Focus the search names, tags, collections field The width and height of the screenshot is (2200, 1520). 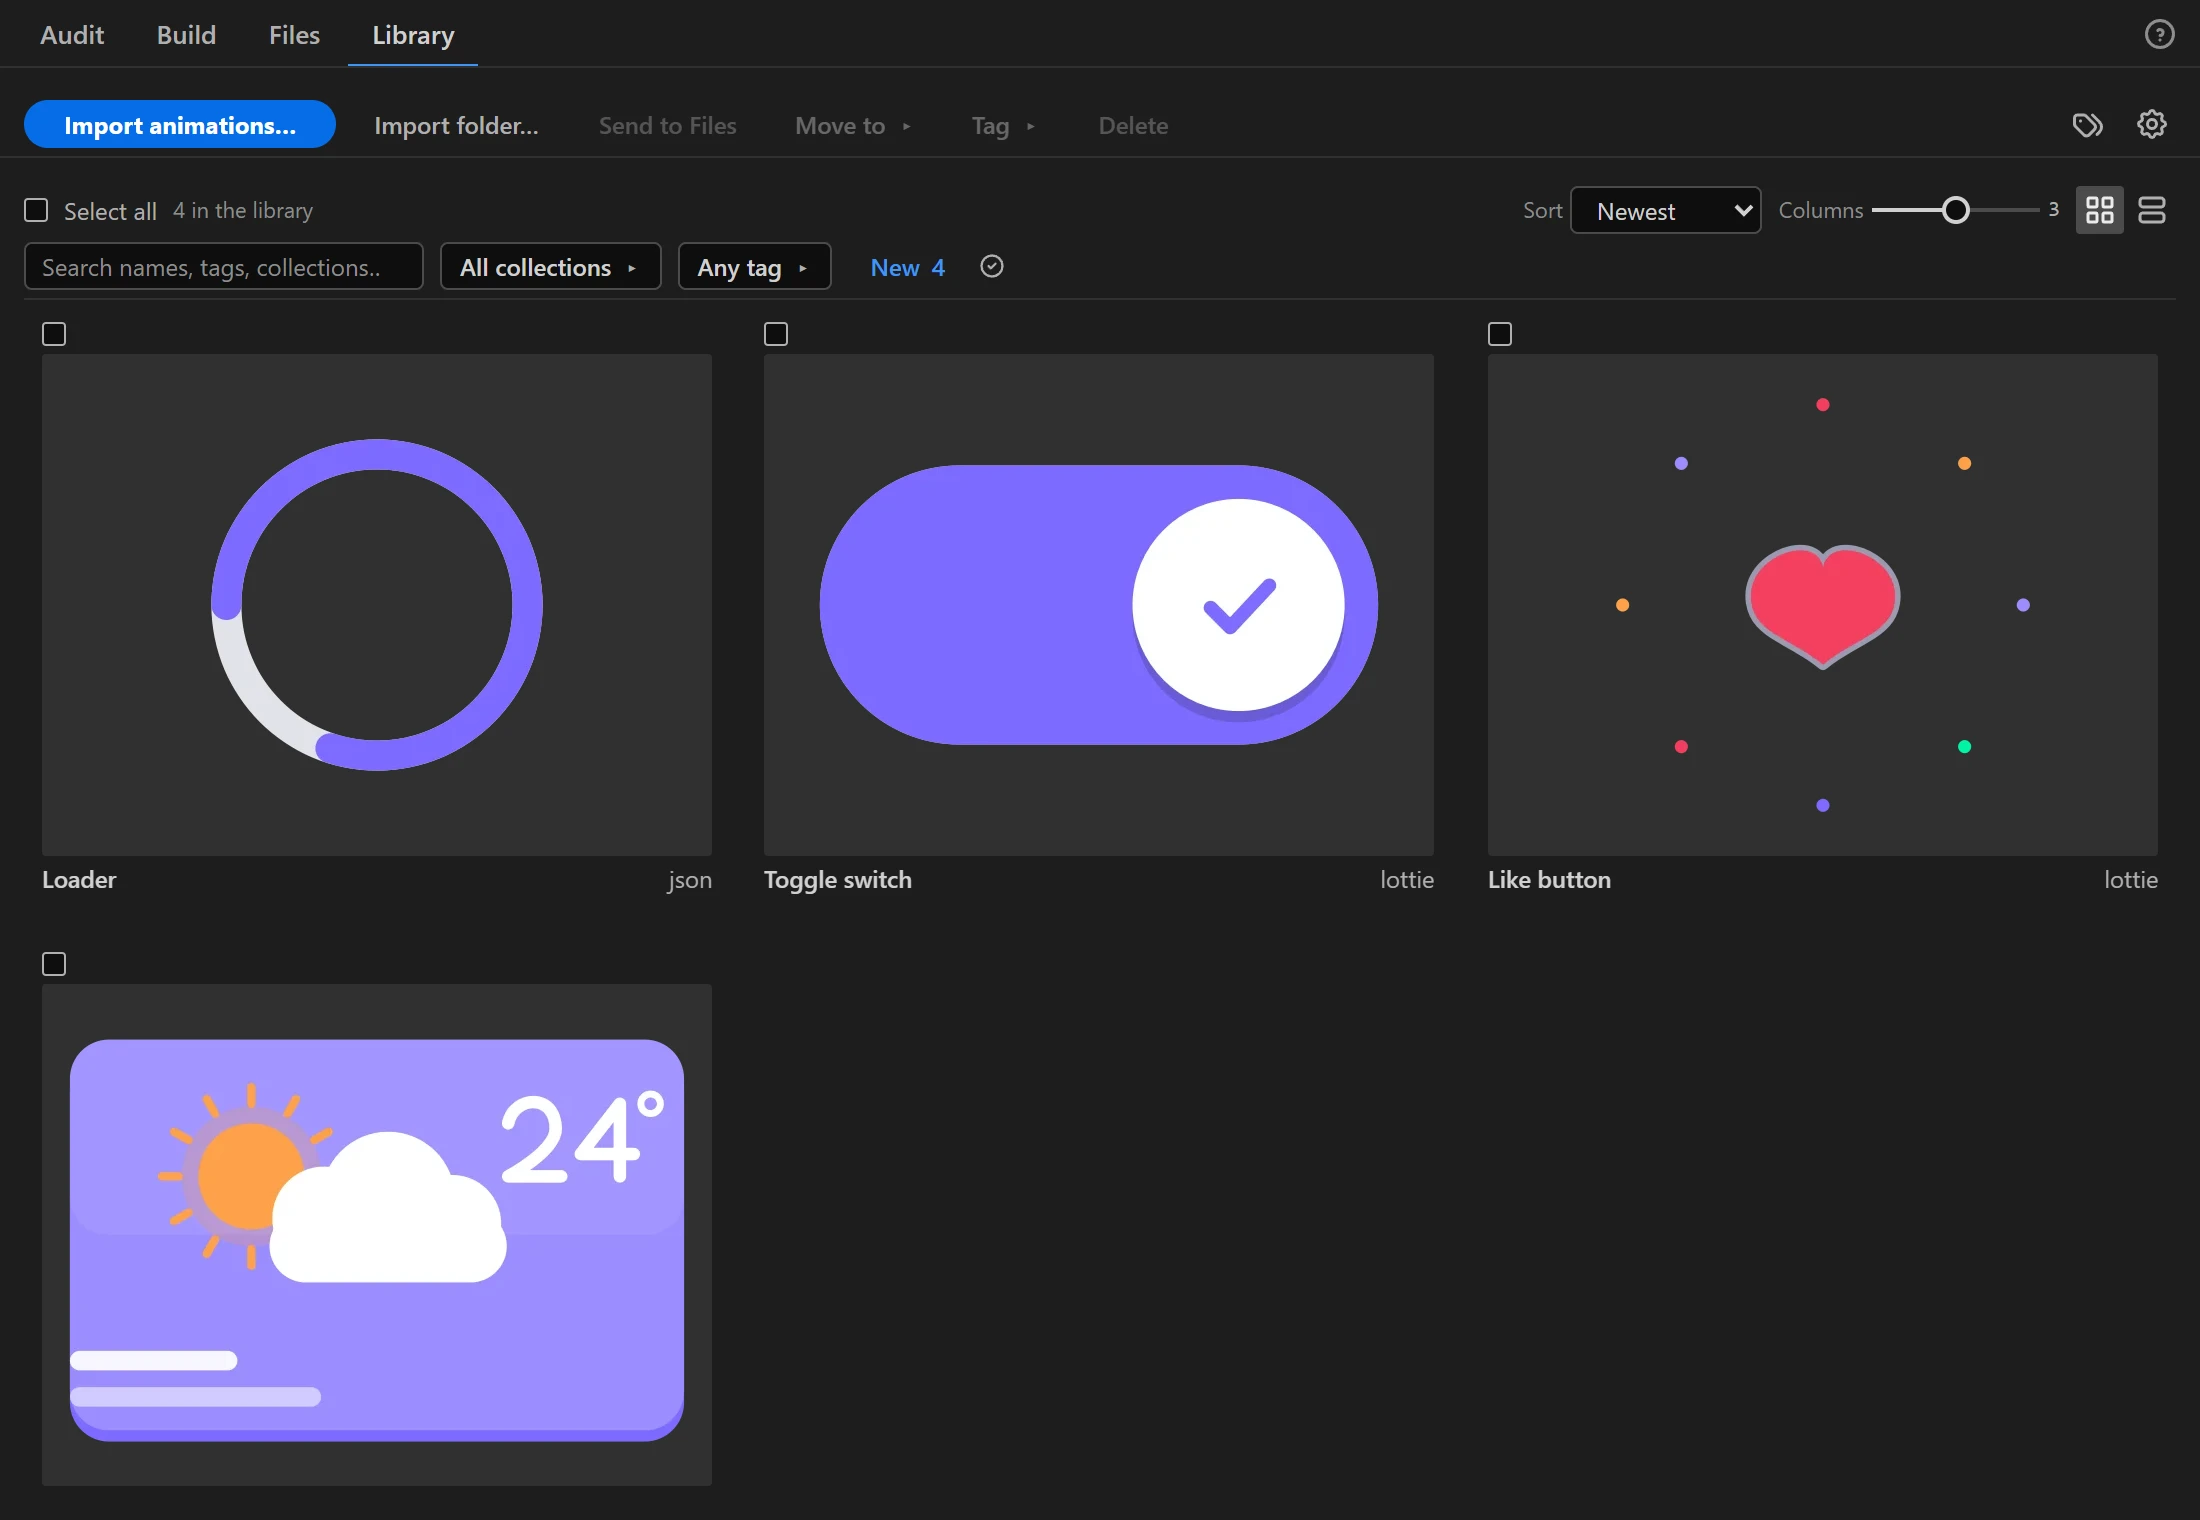click(x=224, y=266)
